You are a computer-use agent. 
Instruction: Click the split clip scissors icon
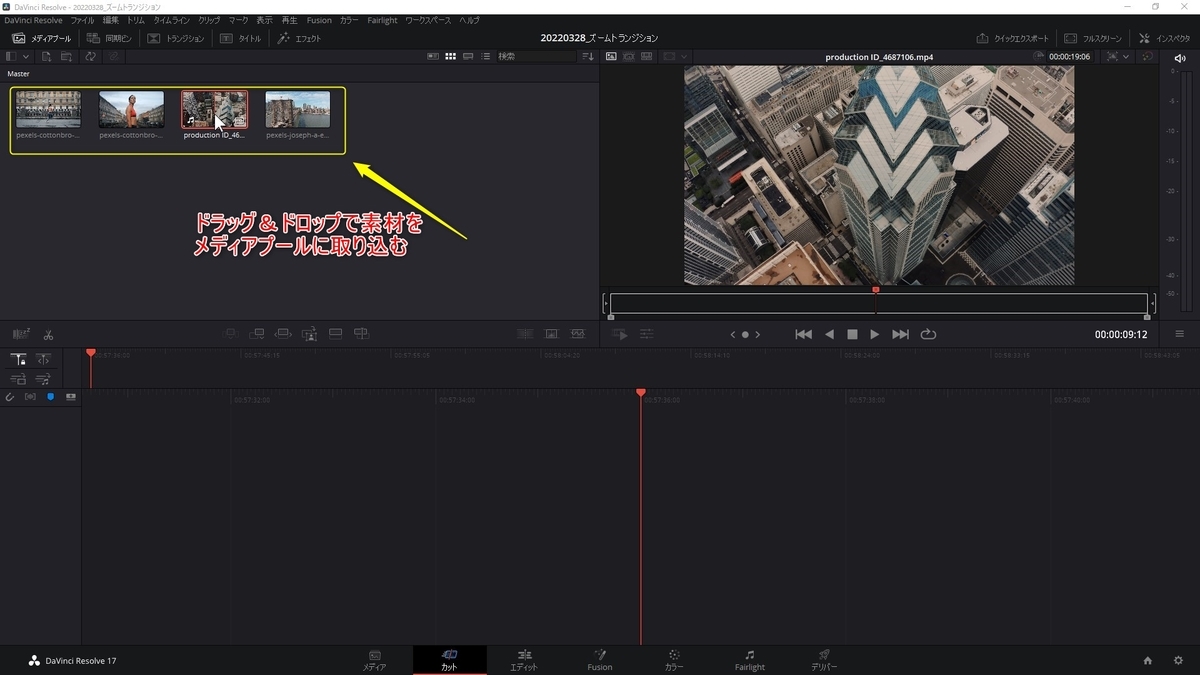tap(48, 334)
